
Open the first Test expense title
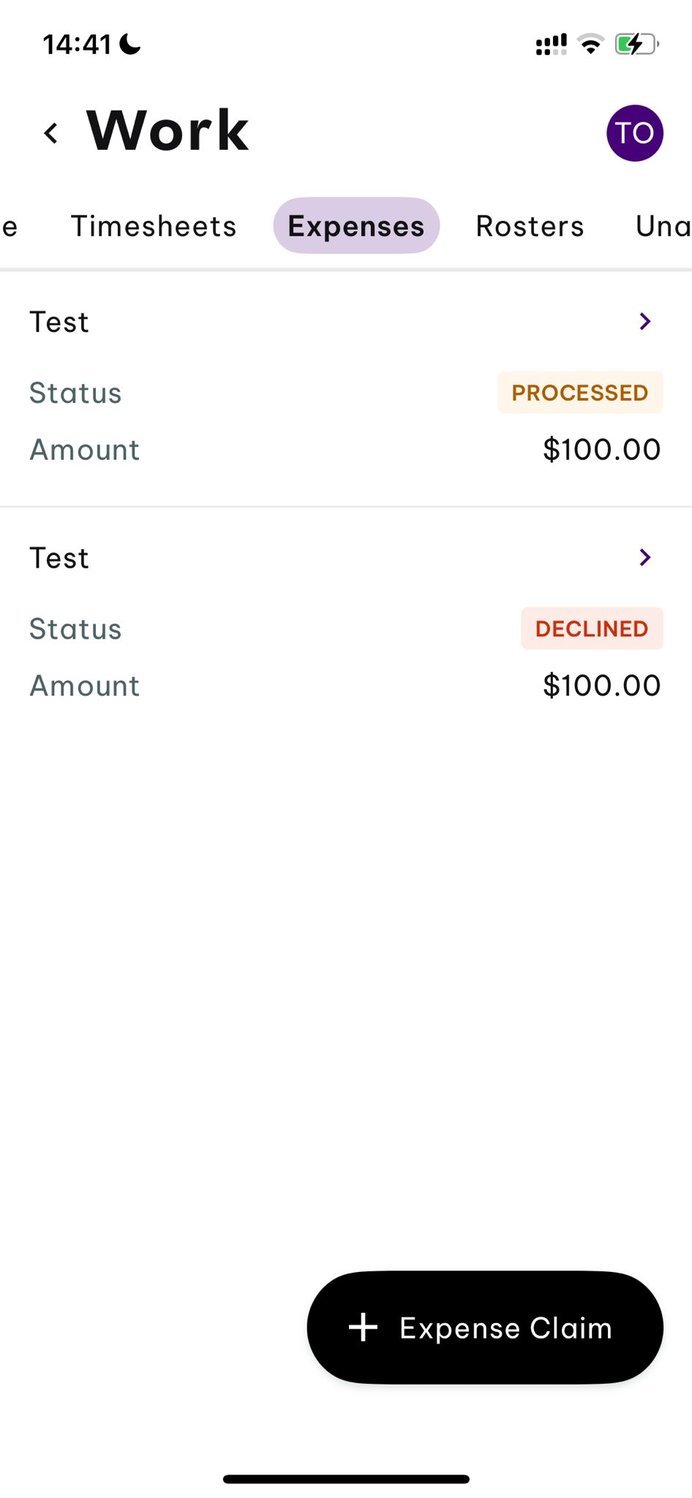[59, 322]
